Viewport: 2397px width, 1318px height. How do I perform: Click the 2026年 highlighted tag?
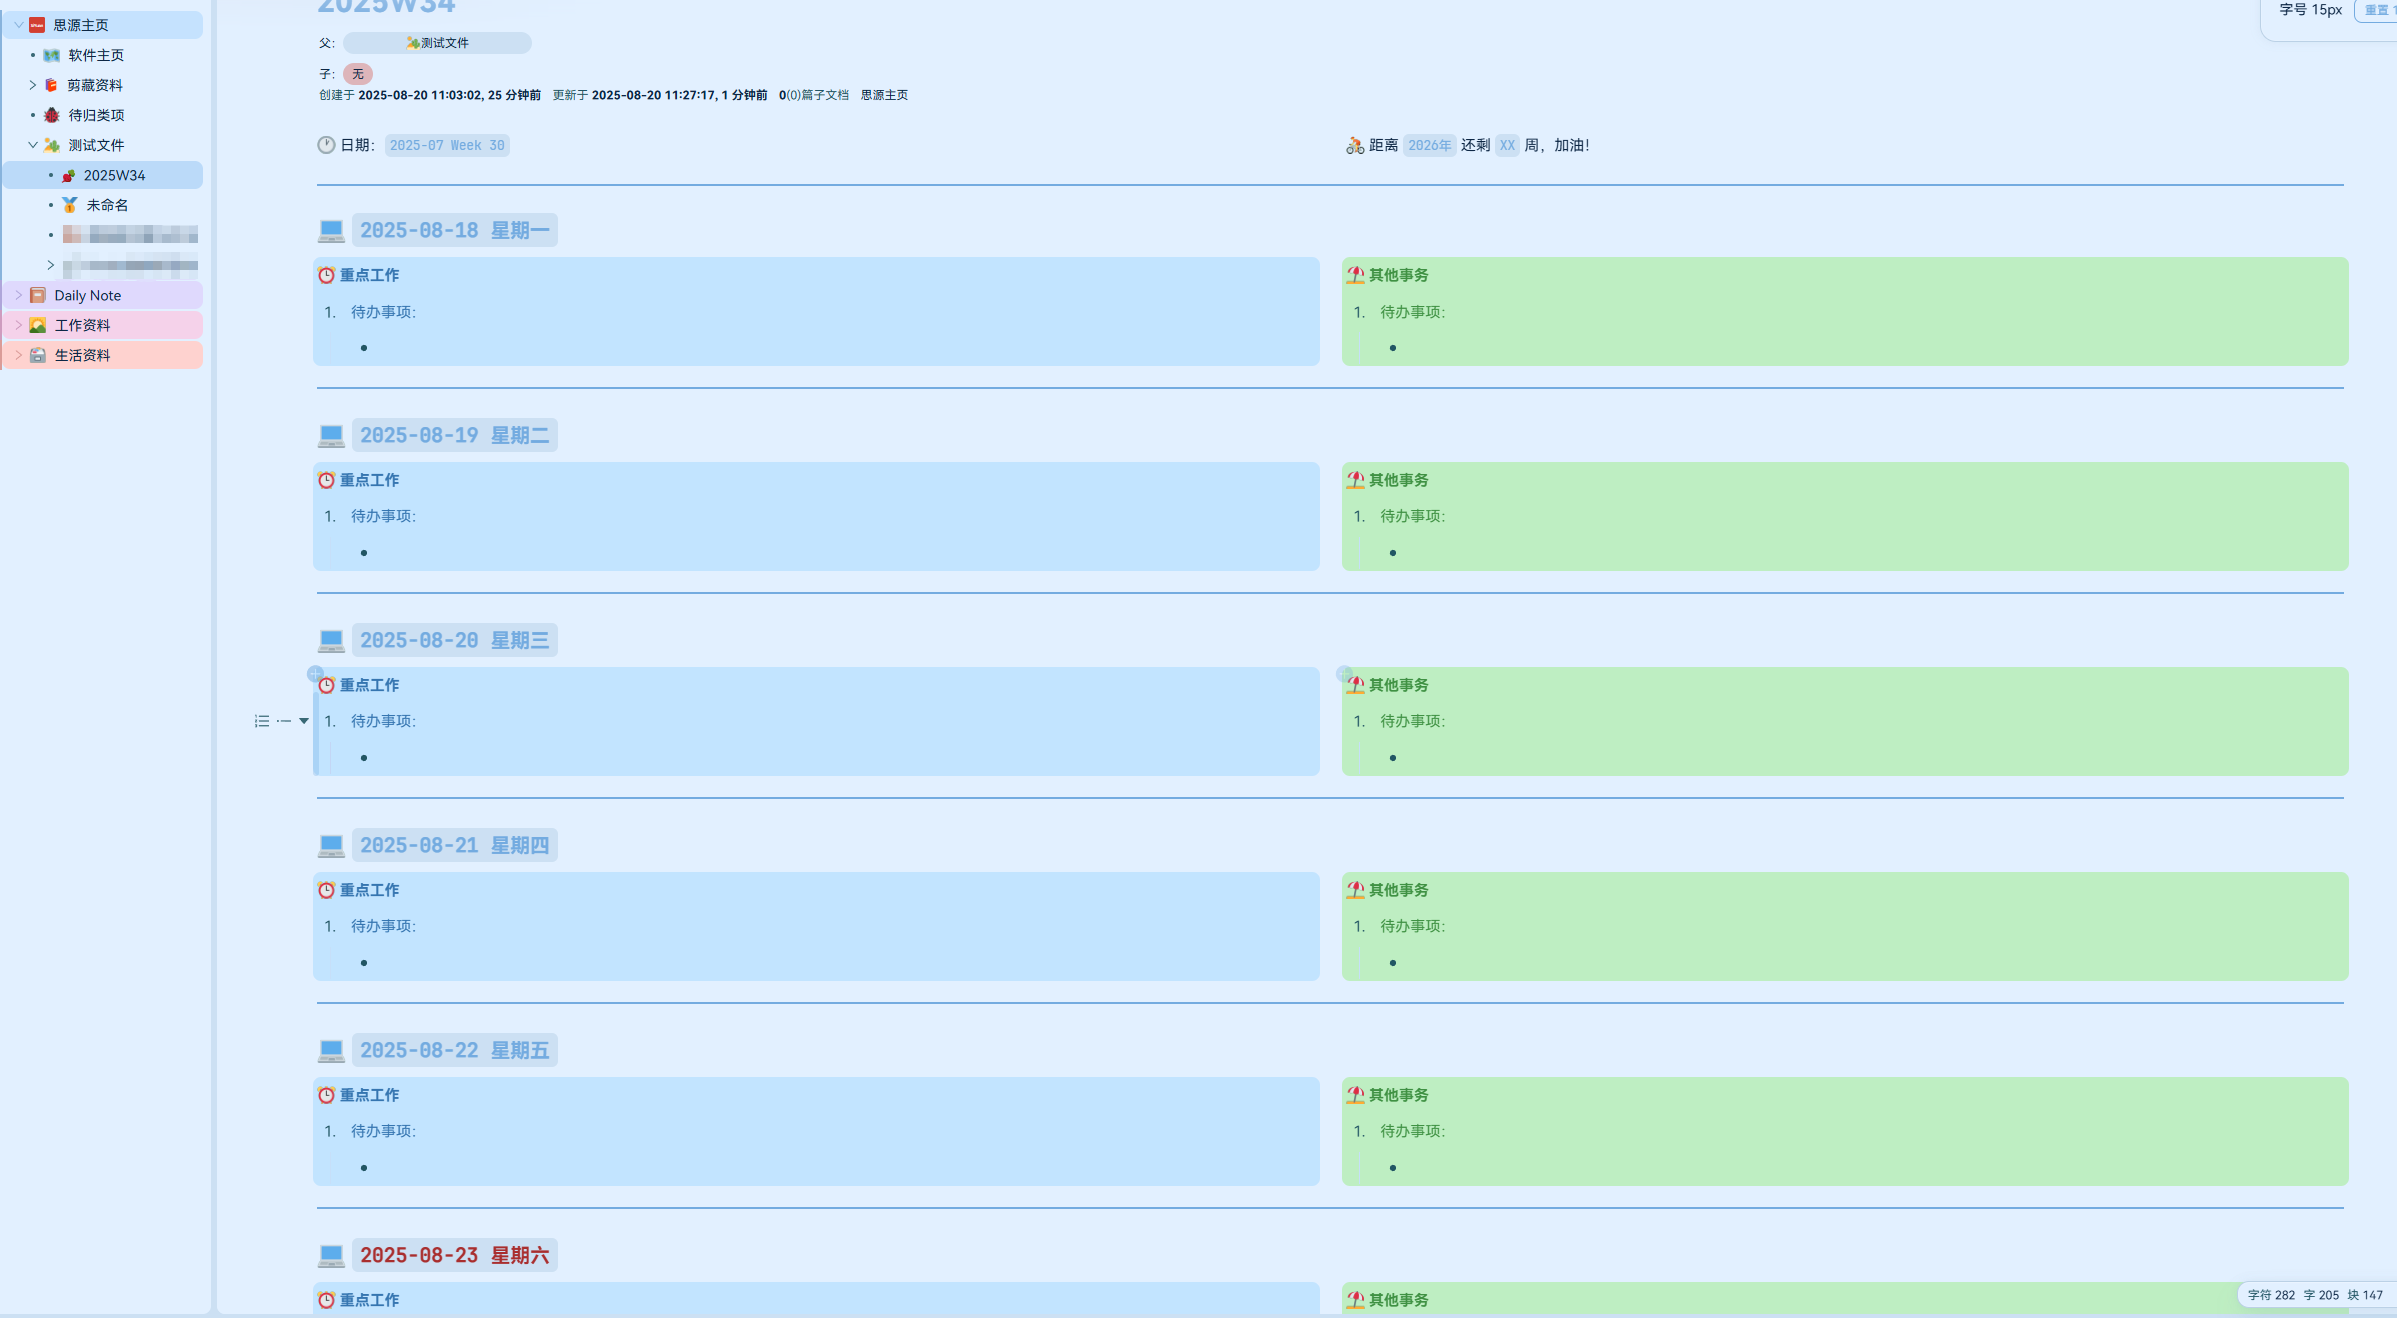click(x=1429, y=146)
